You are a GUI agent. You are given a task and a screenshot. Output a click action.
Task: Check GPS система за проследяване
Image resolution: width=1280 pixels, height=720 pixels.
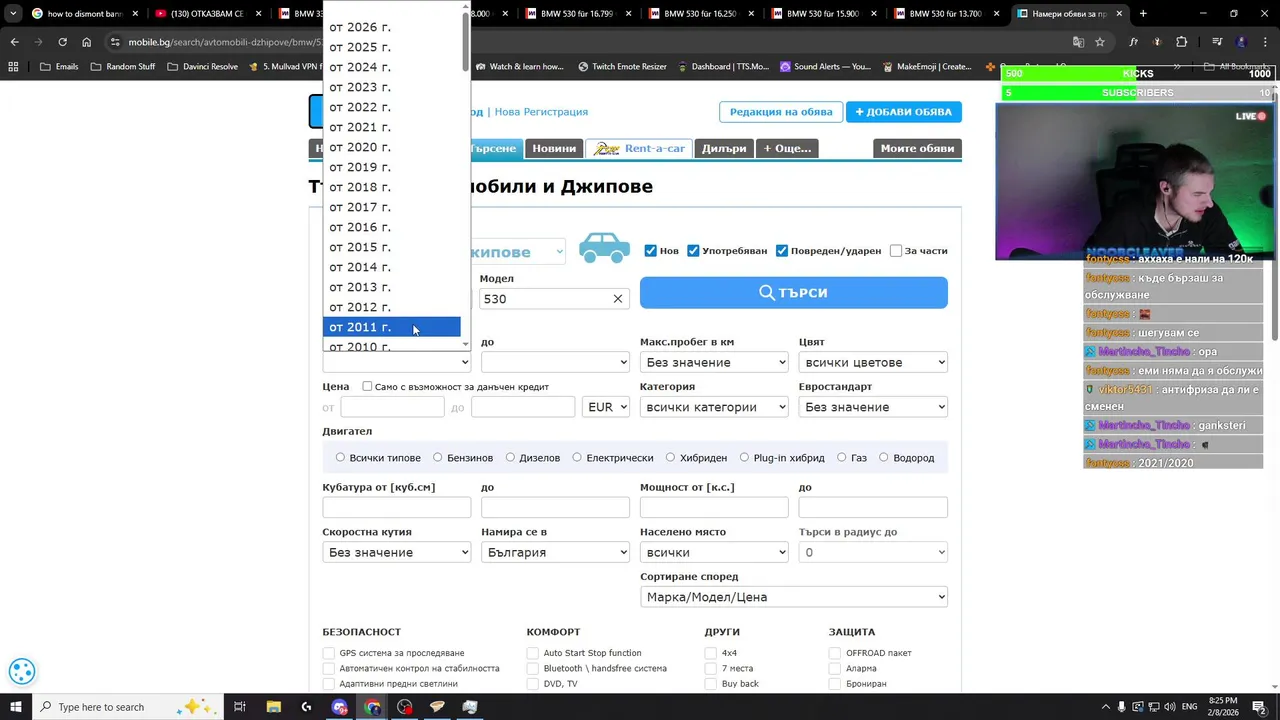pos(328,653)
